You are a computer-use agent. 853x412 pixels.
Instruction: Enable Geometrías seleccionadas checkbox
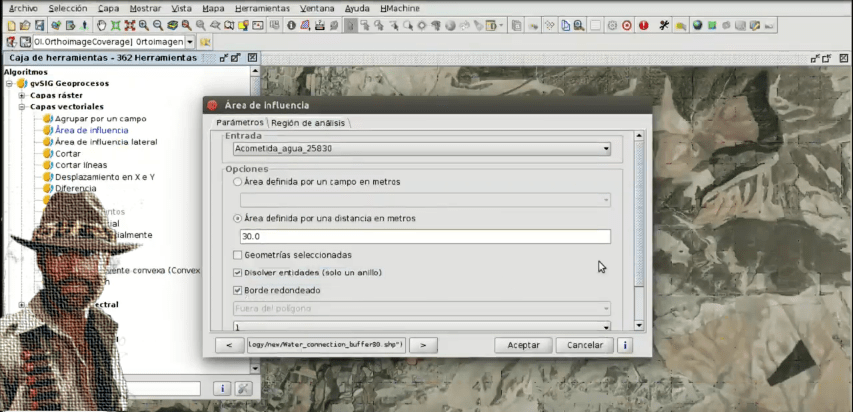(x=237, y=256)
